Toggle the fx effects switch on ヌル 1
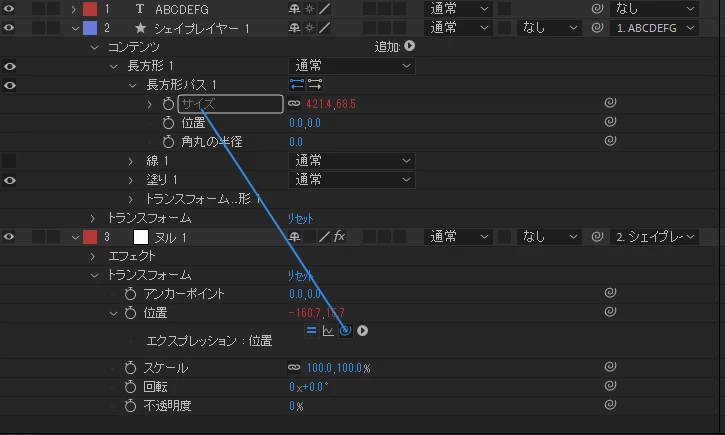 click(340, 237)
